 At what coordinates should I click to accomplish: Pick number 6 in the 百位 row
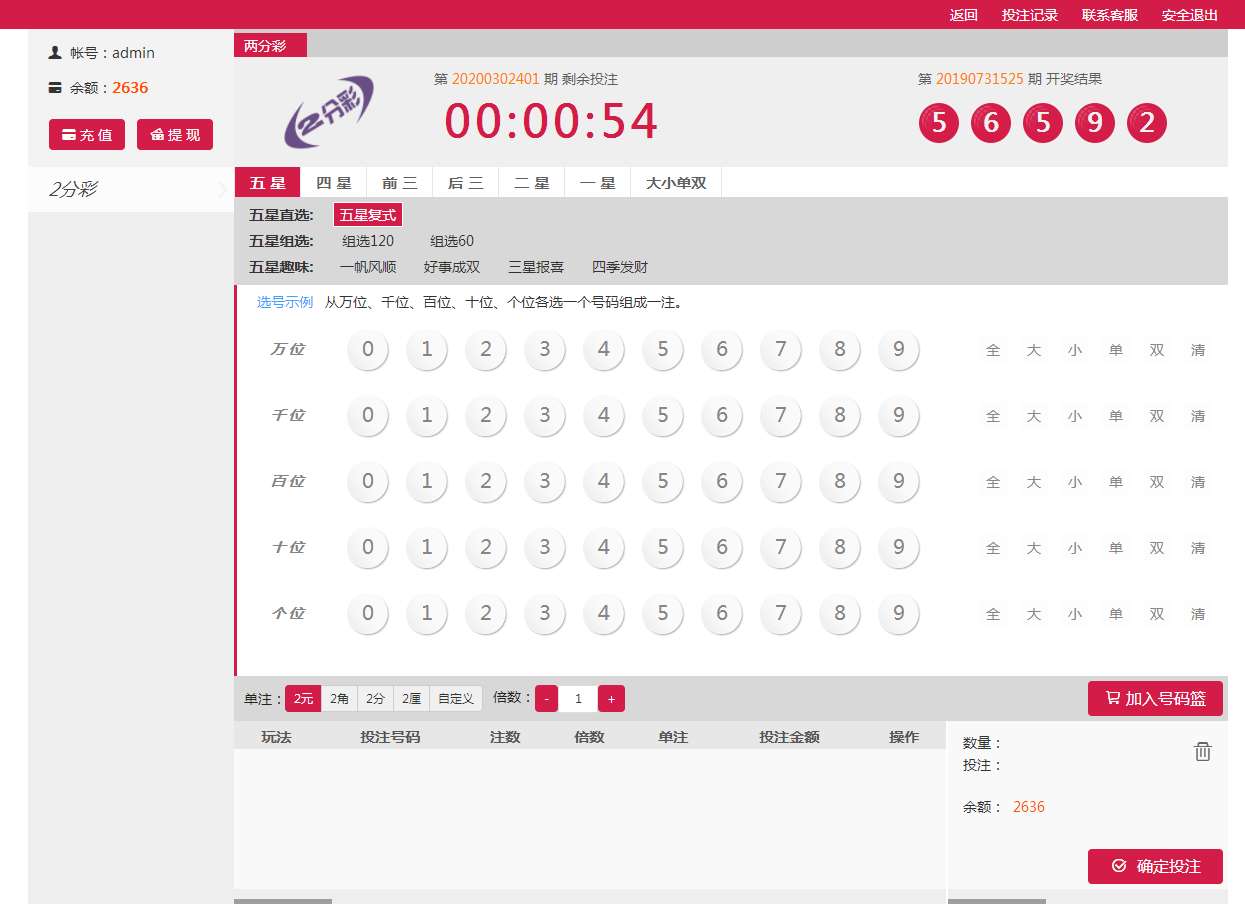722,482
